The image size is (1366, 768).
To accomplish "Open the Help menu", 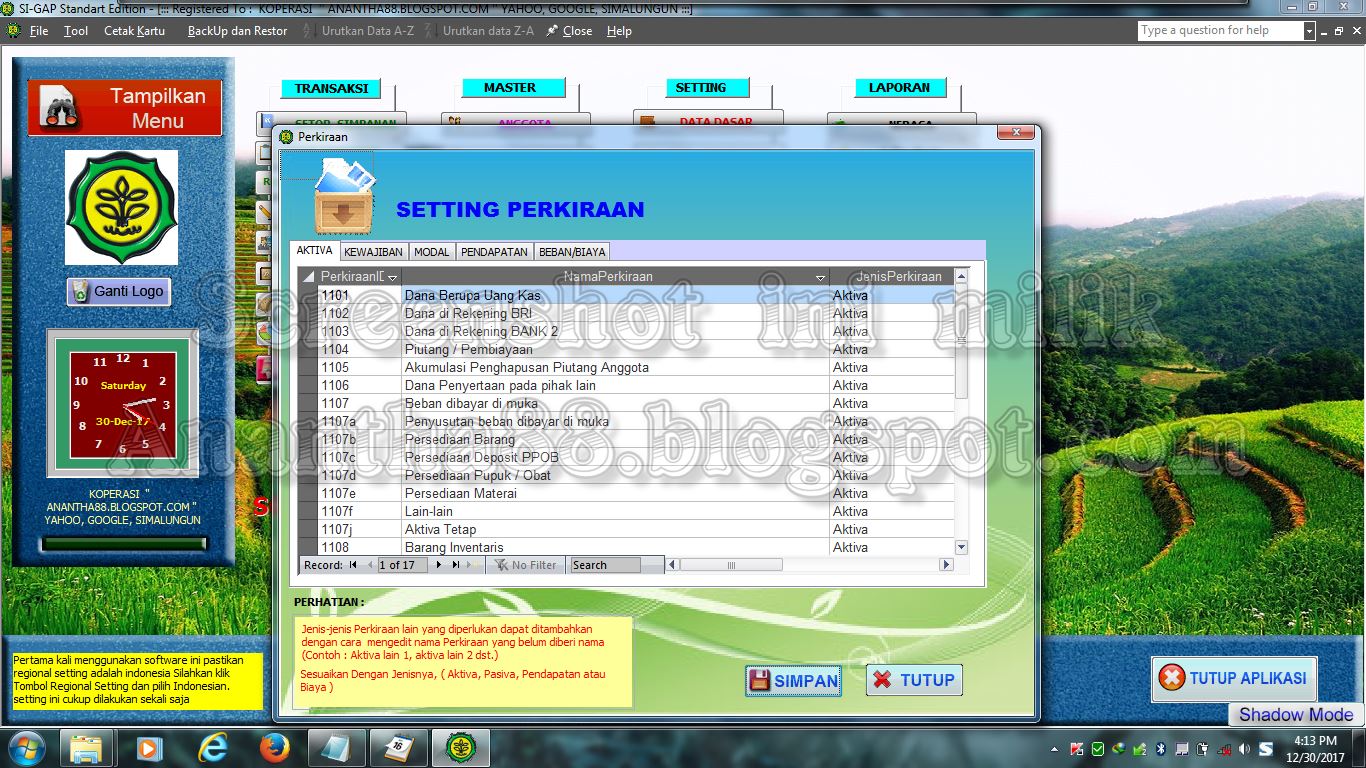I will point(619,31).
